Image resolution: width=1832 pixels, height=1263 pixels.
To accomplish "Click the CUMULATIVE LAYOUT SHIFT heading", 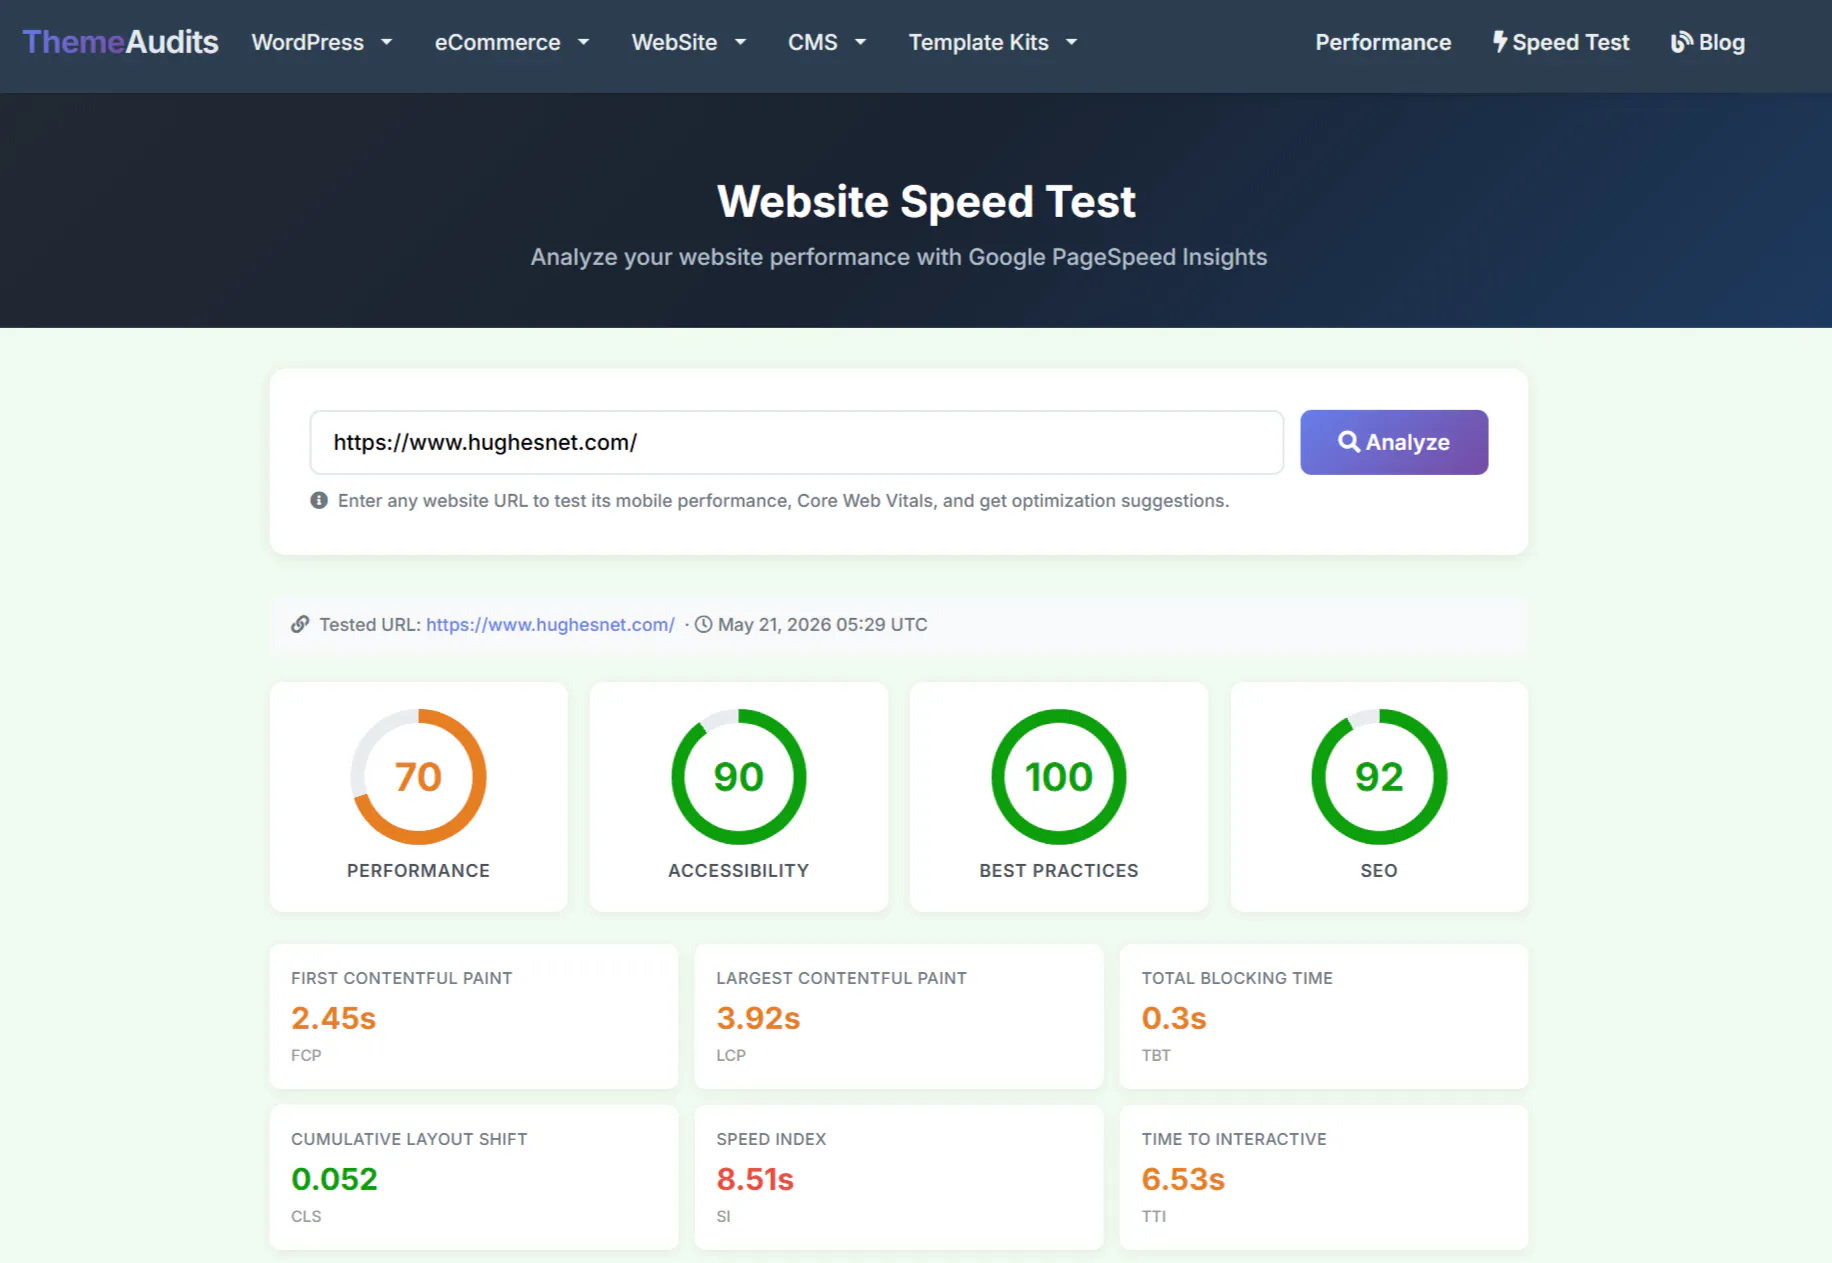I will click(x=409, y=1139).
